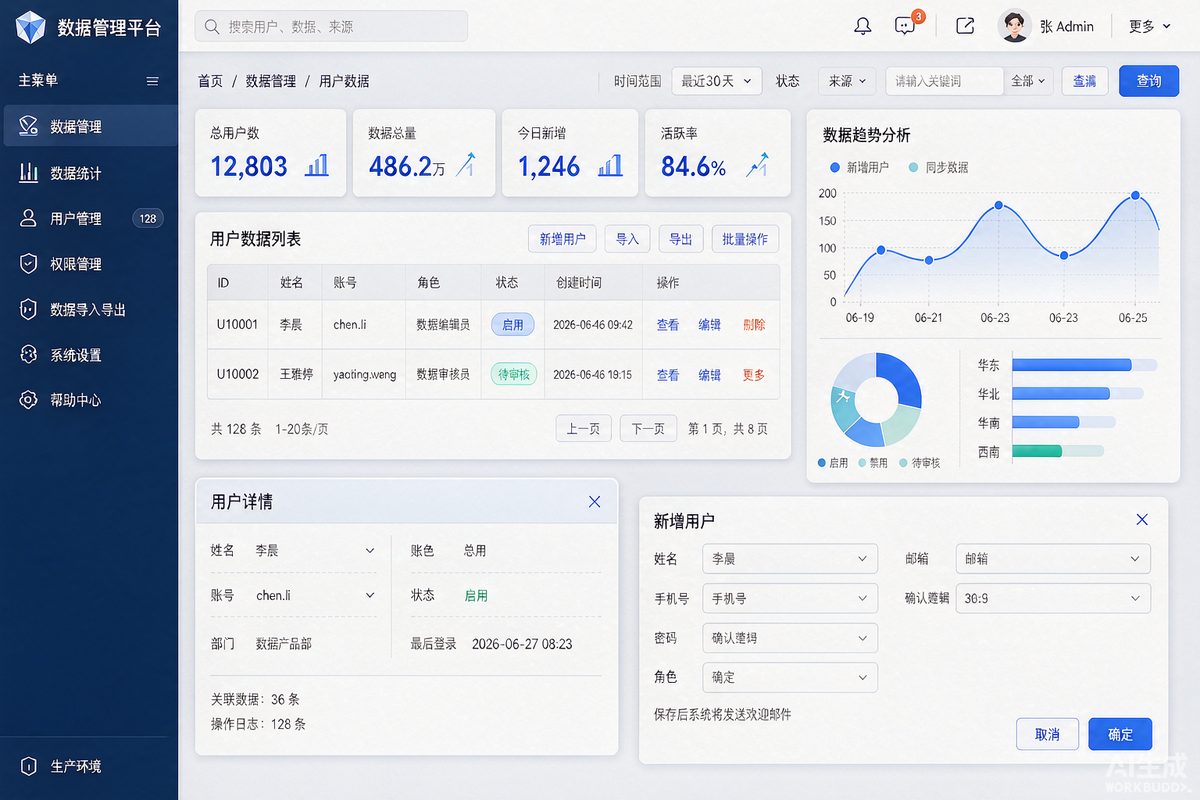The height and width of the screenshot is (800, 1200).
Task: Open the 来源 filter dropdown
Action: (847, 81)
